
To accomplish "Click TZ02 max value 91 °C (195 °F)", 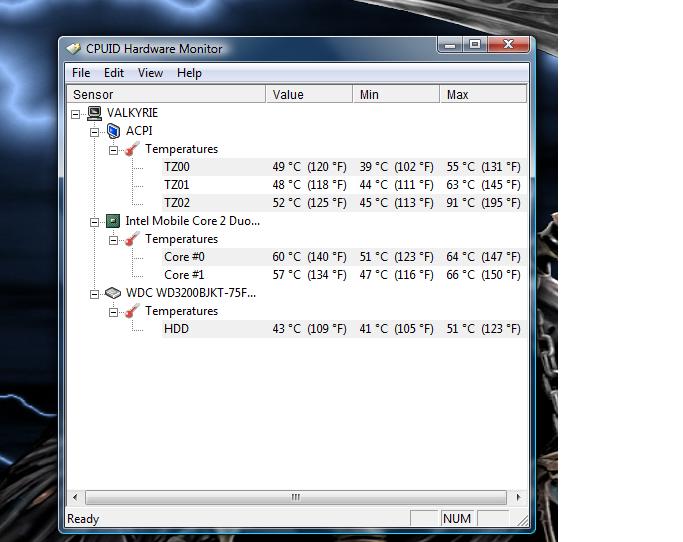I will click(483, 203).
